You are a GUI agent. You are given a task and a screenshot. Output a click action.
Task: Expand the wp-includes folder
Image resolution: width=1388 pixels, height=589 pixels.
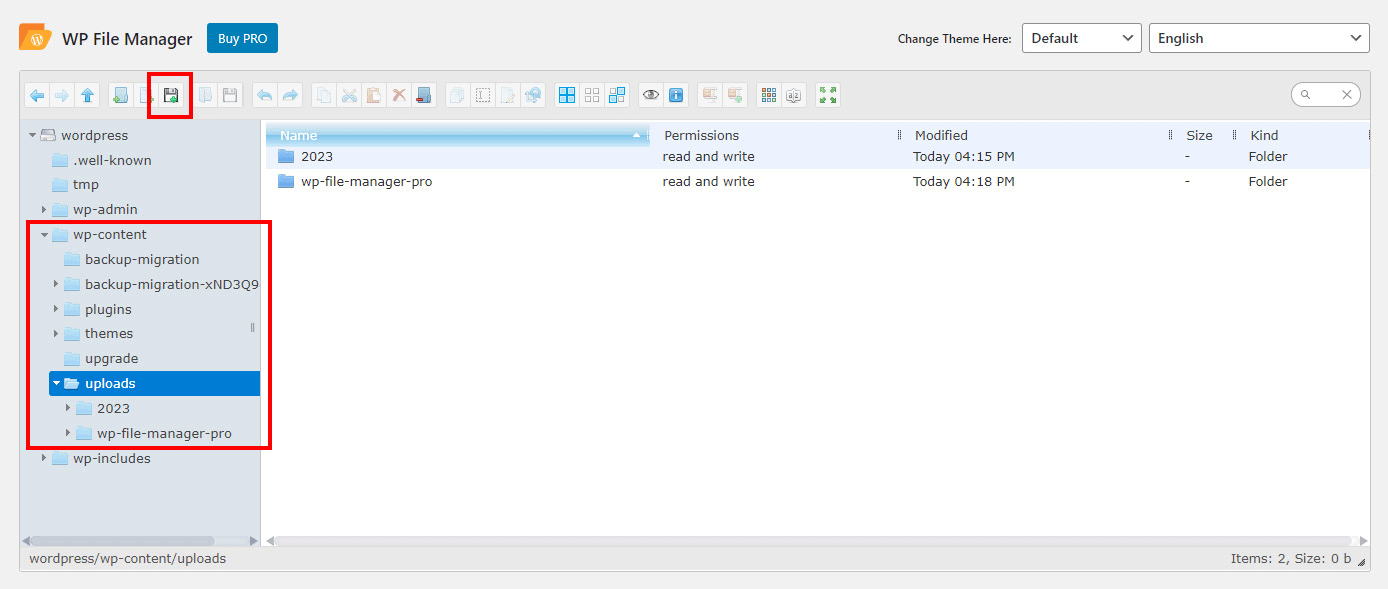(x=44, y=458)
